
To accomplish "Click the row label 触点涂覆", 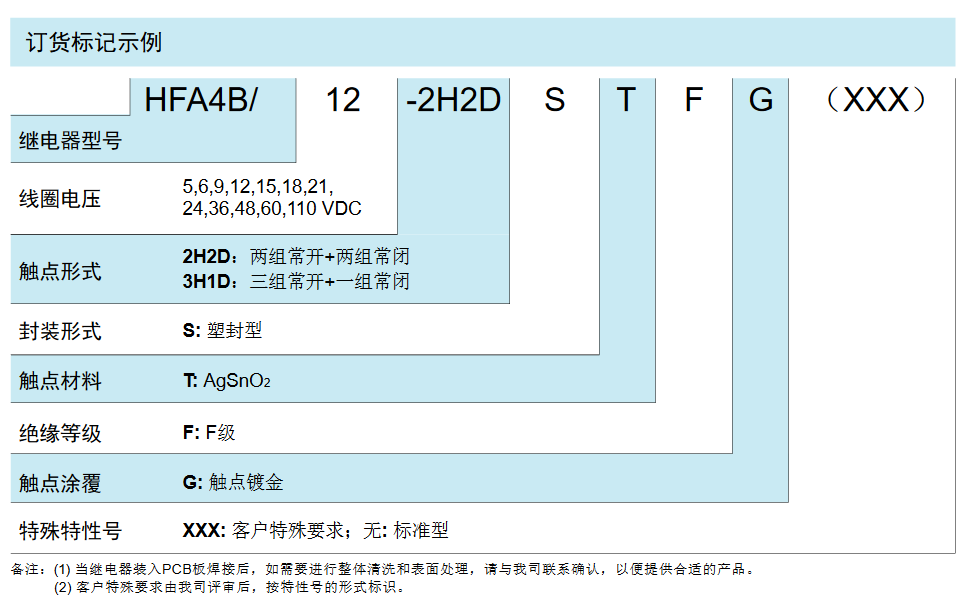I will (60, 483).
